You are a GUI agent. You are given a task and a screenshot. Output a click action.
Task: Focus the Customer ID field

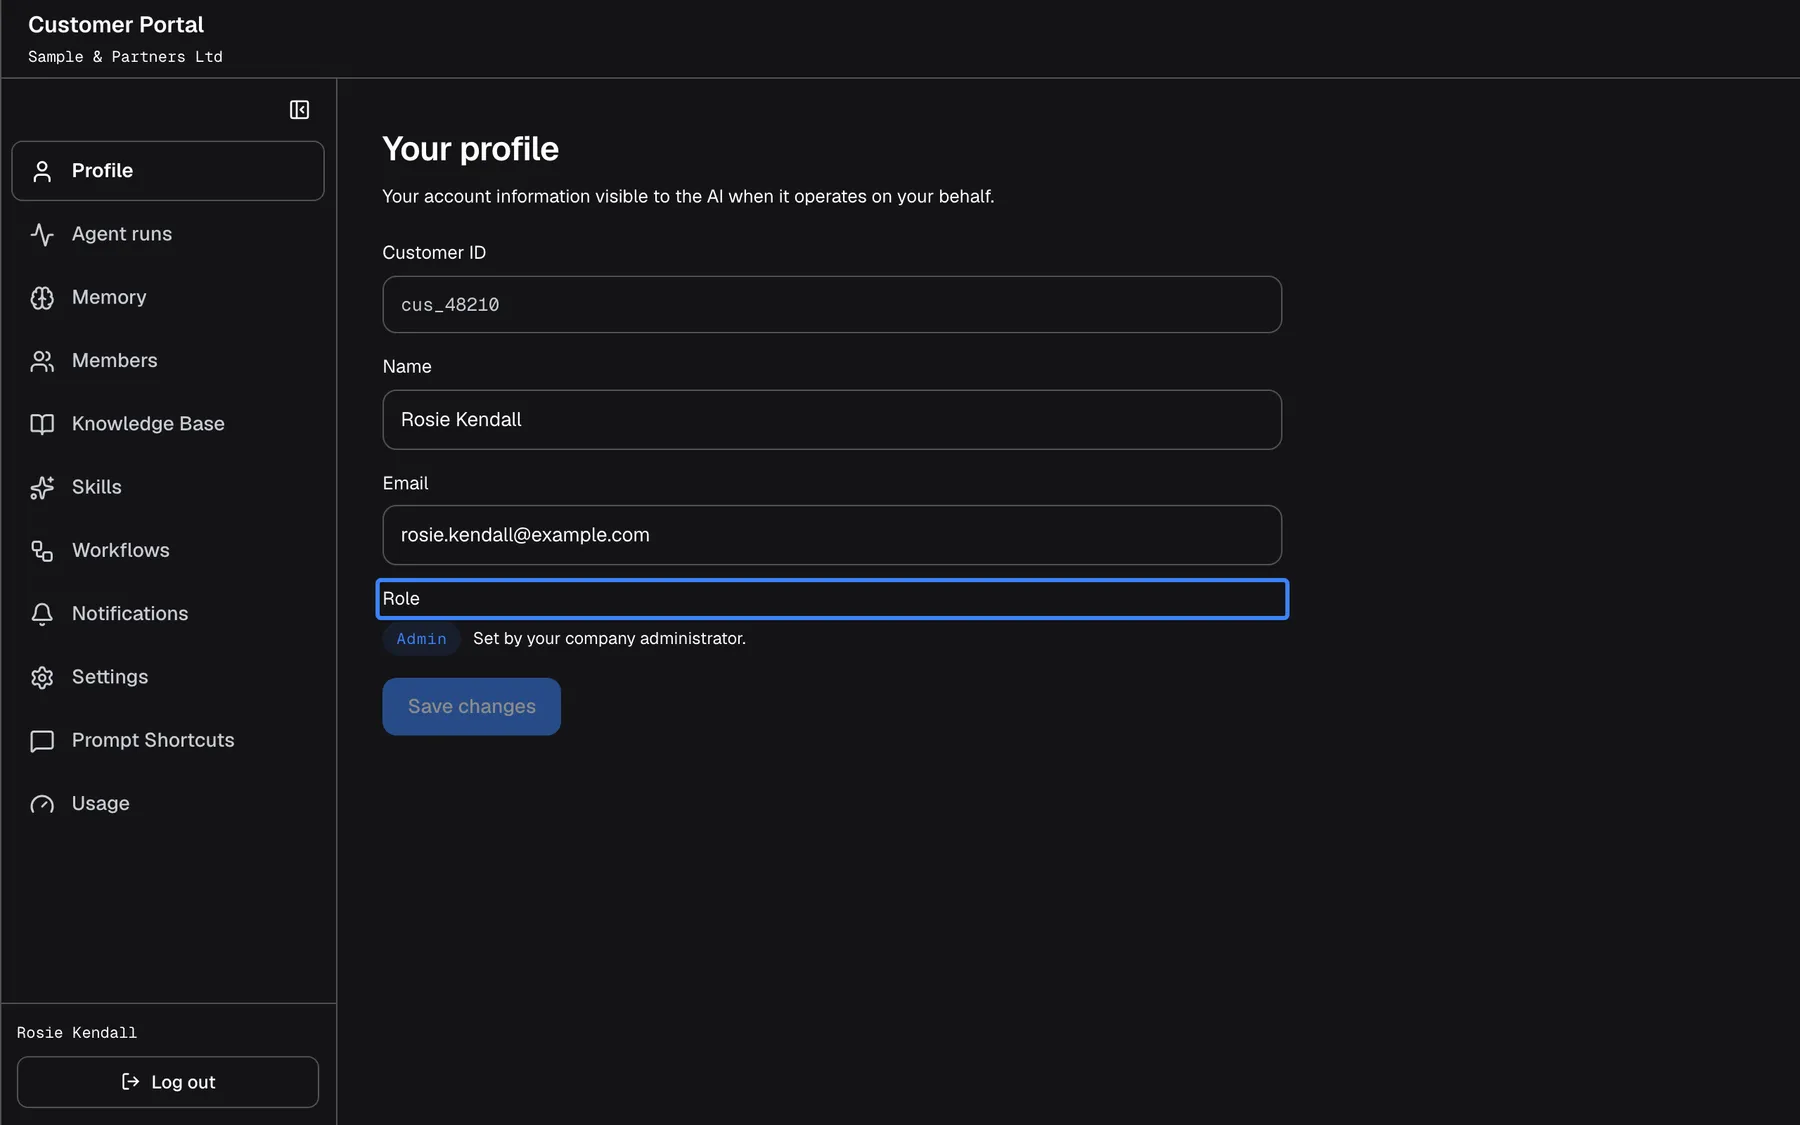tap(832, 304)
